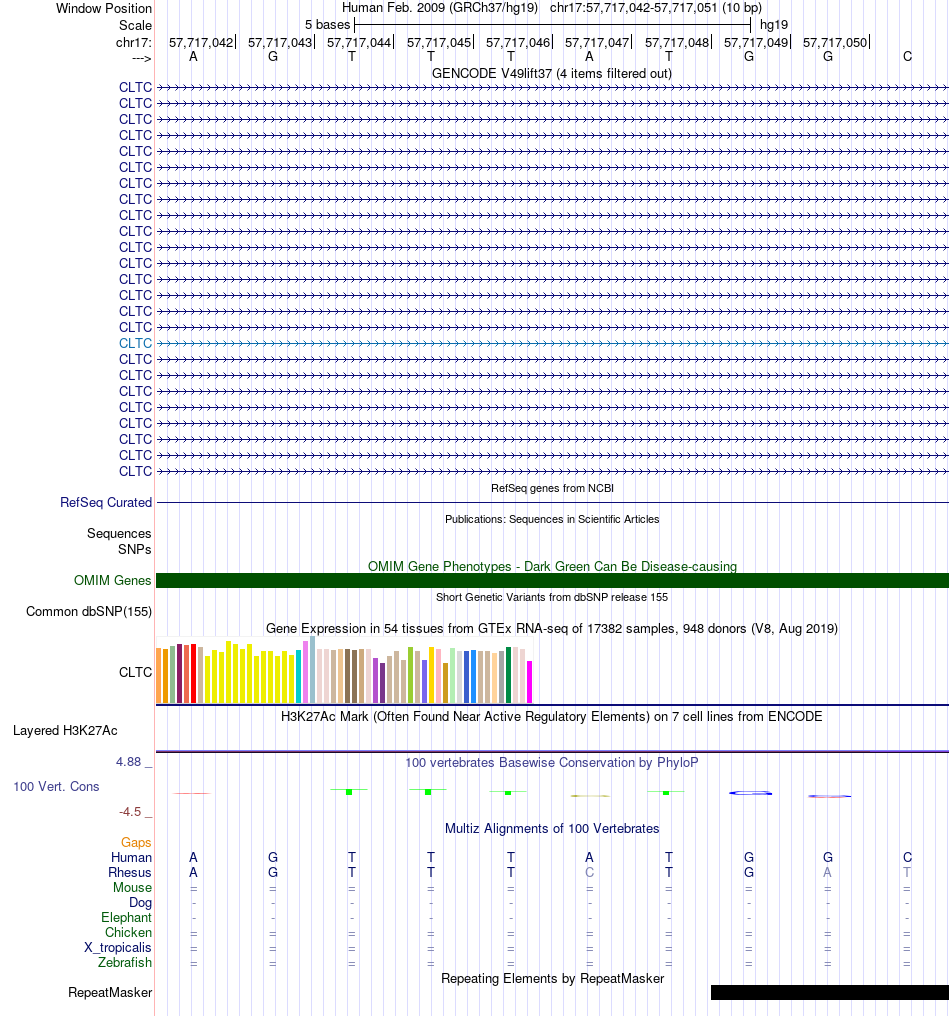Click Short Genetic Variants from dbSNP title
The image size is (950, 1016).
551,597
